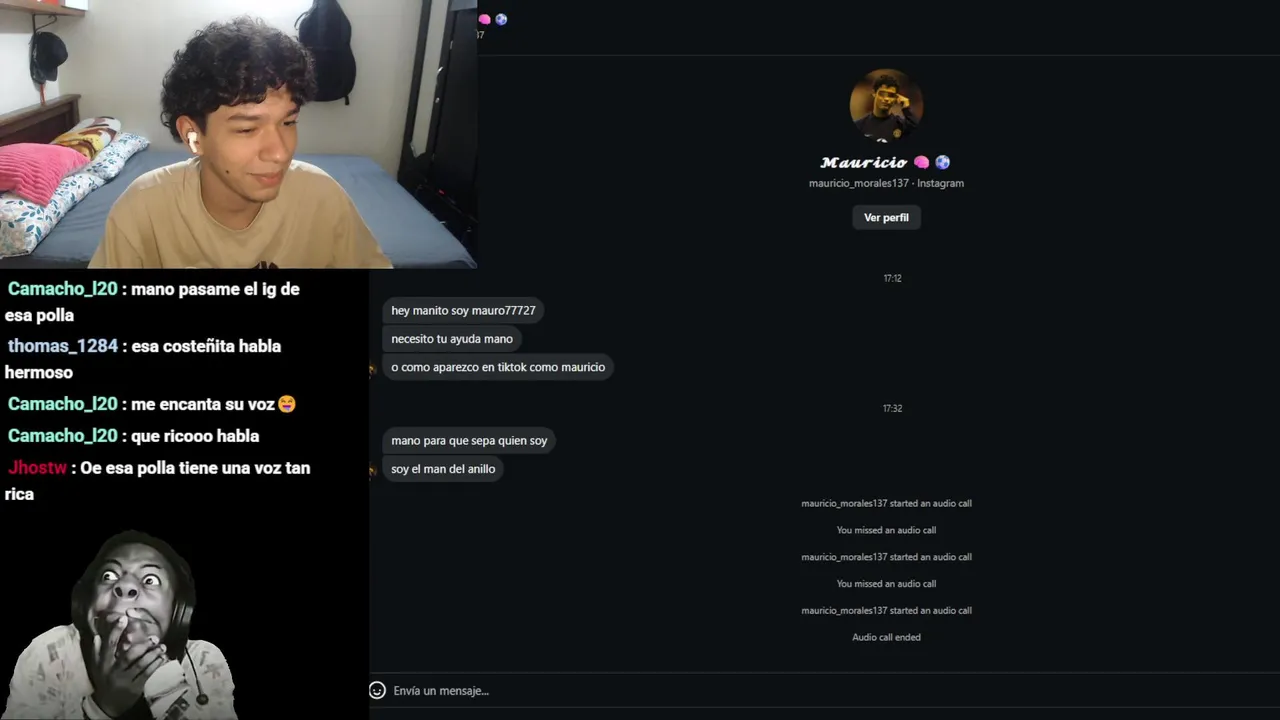Select the 'necesito tu ayuda mano' message bubble
The image size is (1280, 720).
[x=452, y=339]
